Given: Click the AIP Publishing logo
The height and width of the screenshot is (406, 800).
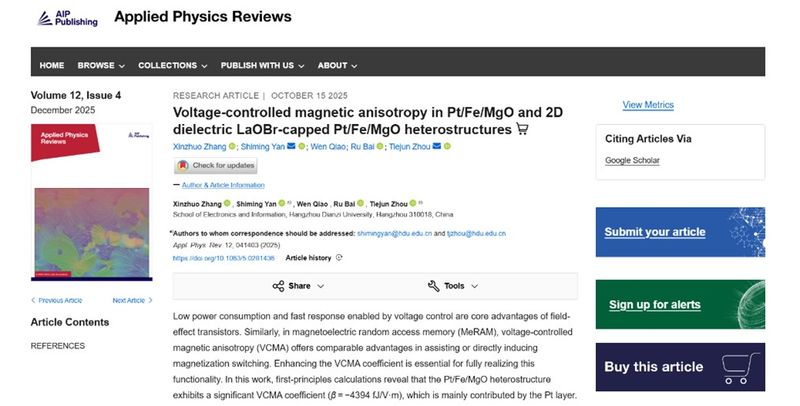Looking at the screenshot, I should click(x=66, y=18).
